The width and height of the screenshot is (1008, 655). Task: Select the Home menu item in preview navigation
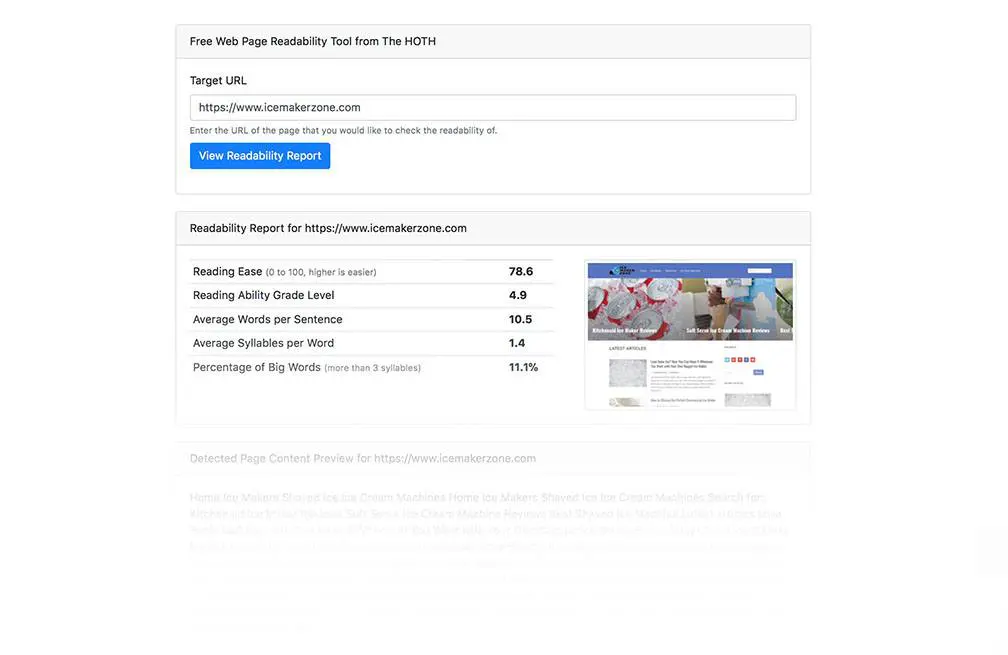point(642,270)
